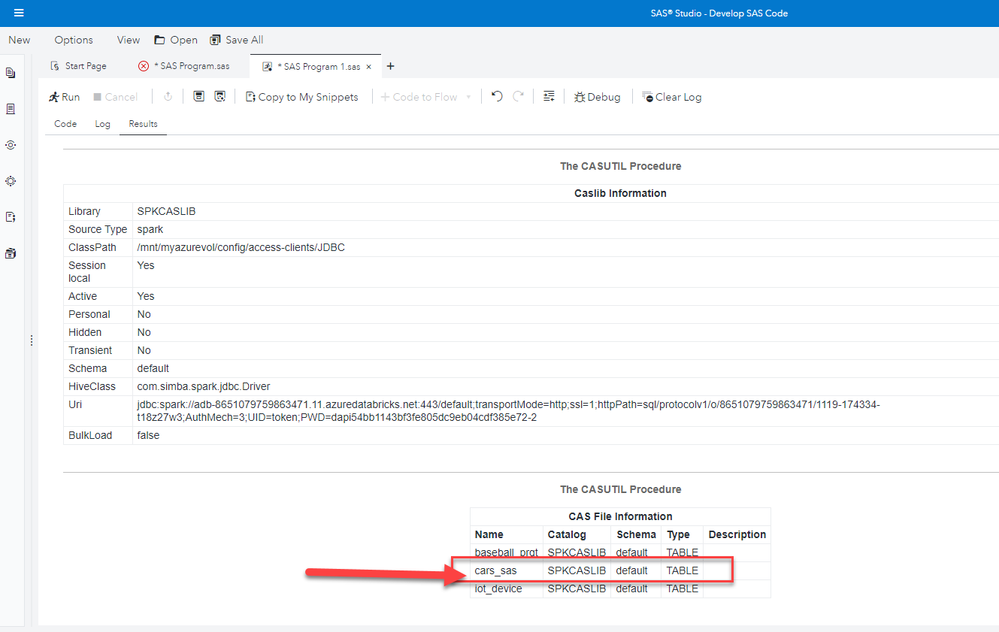Click the SPKCASLIB library value
This screenshot has width=999, height=632.
point(166,212)
